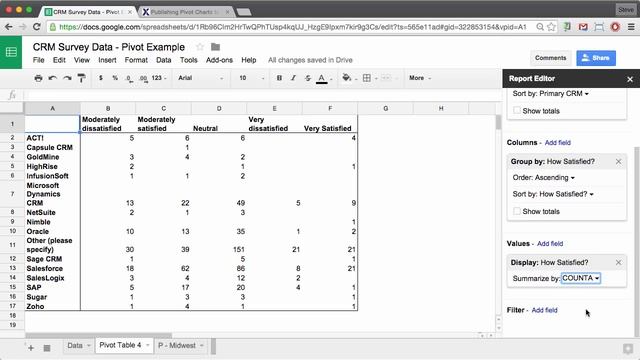Screen dimensions: 640x360
Task: Select the Paint format tool
Action: click(x=82, y=78)
